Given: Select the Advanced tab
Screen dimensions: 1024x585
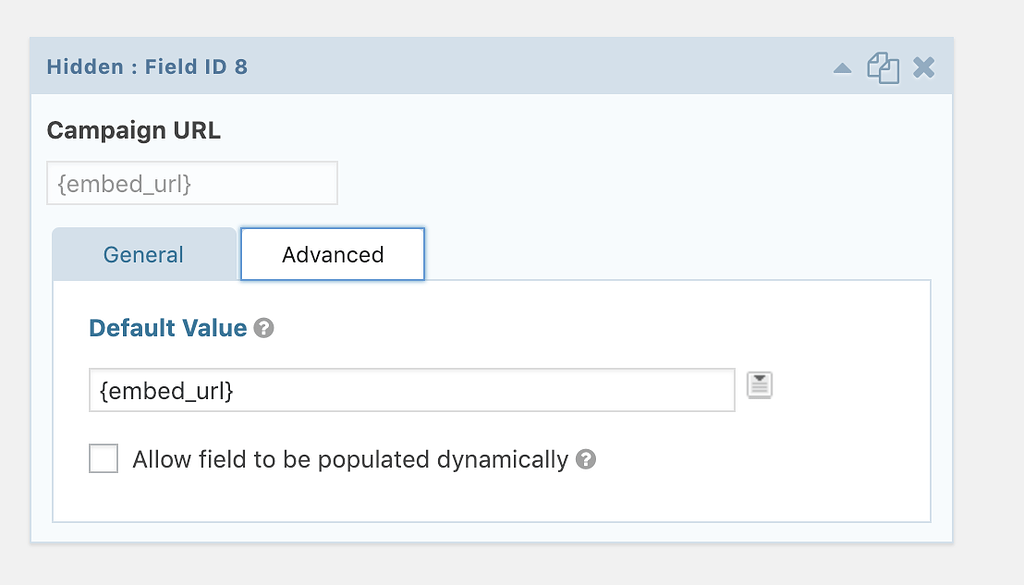Looking at the screenshot, I should [332, 254].
